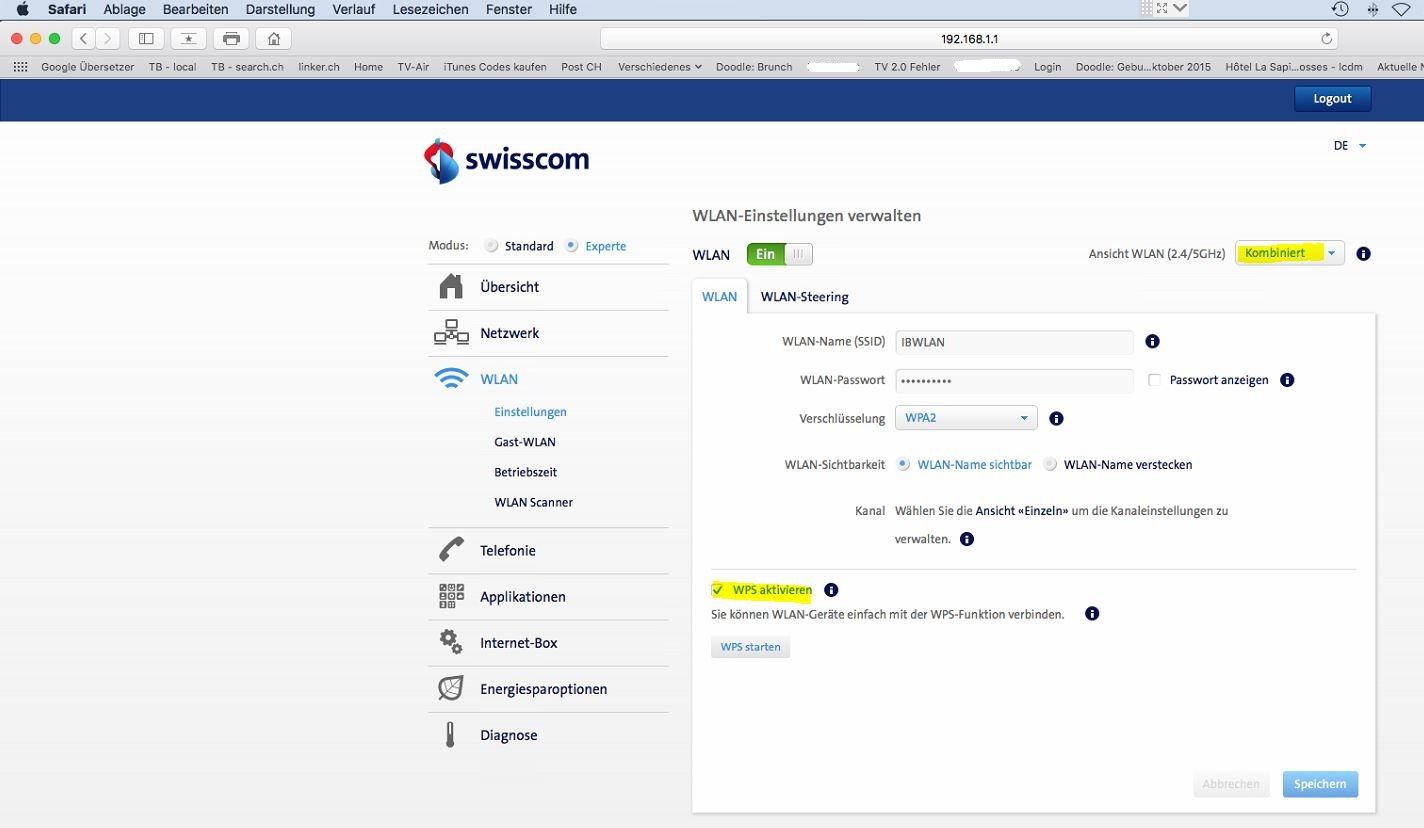Open the Gast-WLAN submenu link
1424x828 pixels.
525,442
